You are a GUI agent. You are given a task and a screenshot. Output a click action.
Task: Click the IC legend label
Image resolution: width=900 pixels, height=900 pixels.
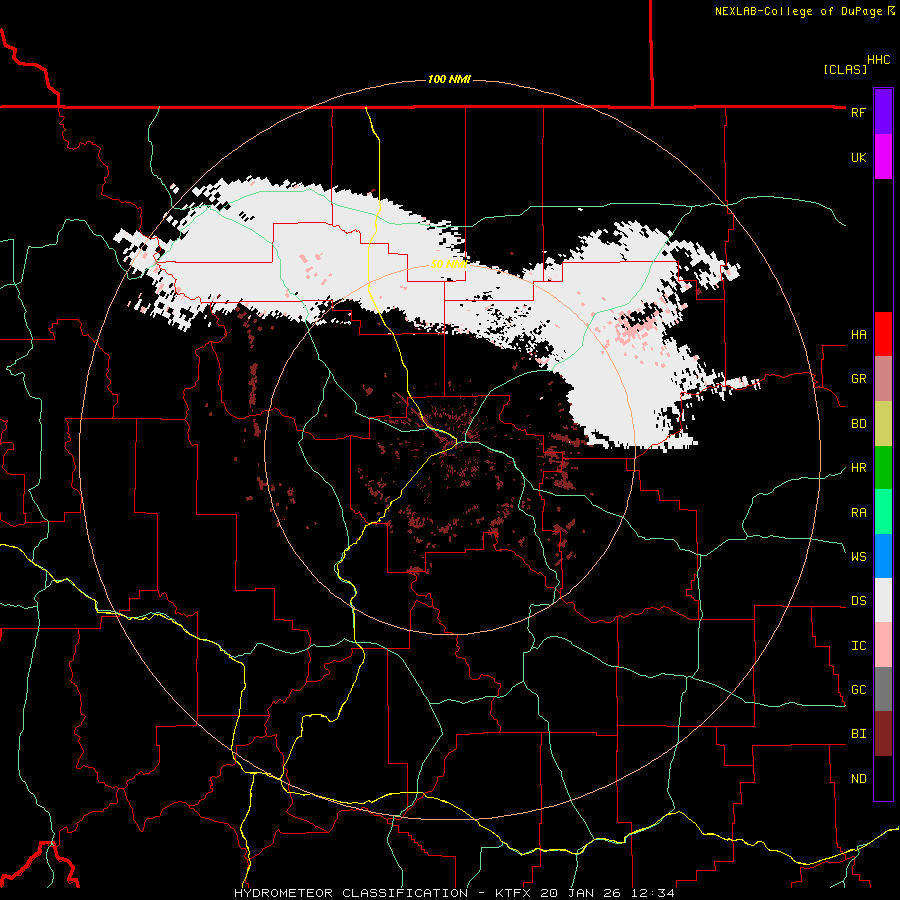click(x=858, y=646)
